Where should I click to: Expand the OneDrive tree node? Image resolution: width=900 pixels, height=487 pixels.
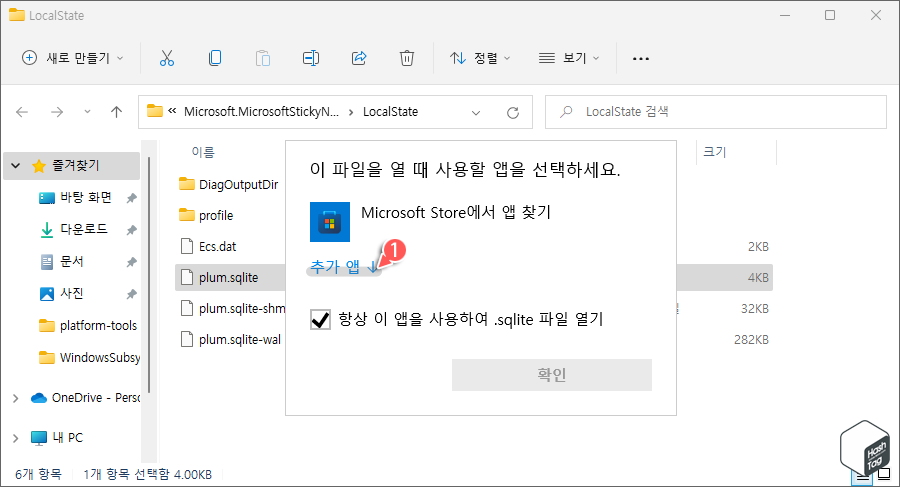pyautogui.click(x=15, y=398)
